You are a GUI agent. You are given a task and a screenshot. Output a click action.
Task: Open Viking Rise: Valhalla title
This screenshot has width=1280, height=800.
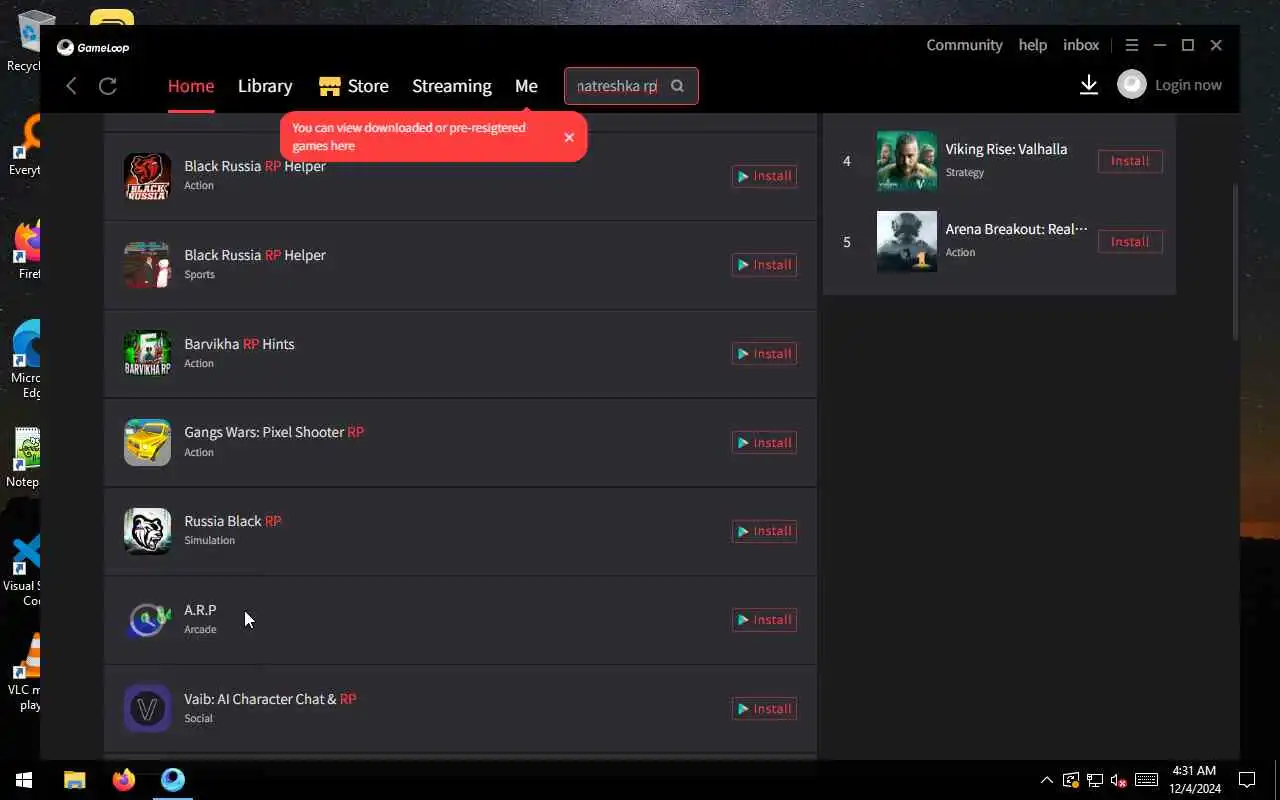pyautogui.click(x=1006, y=149)
